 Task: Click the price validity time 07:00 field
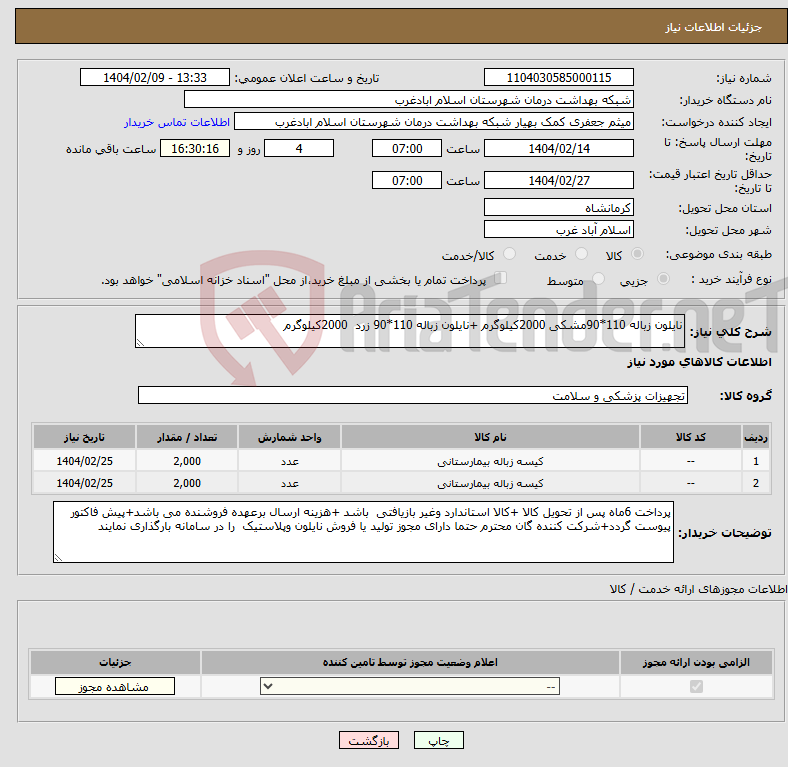coord(407,180)
